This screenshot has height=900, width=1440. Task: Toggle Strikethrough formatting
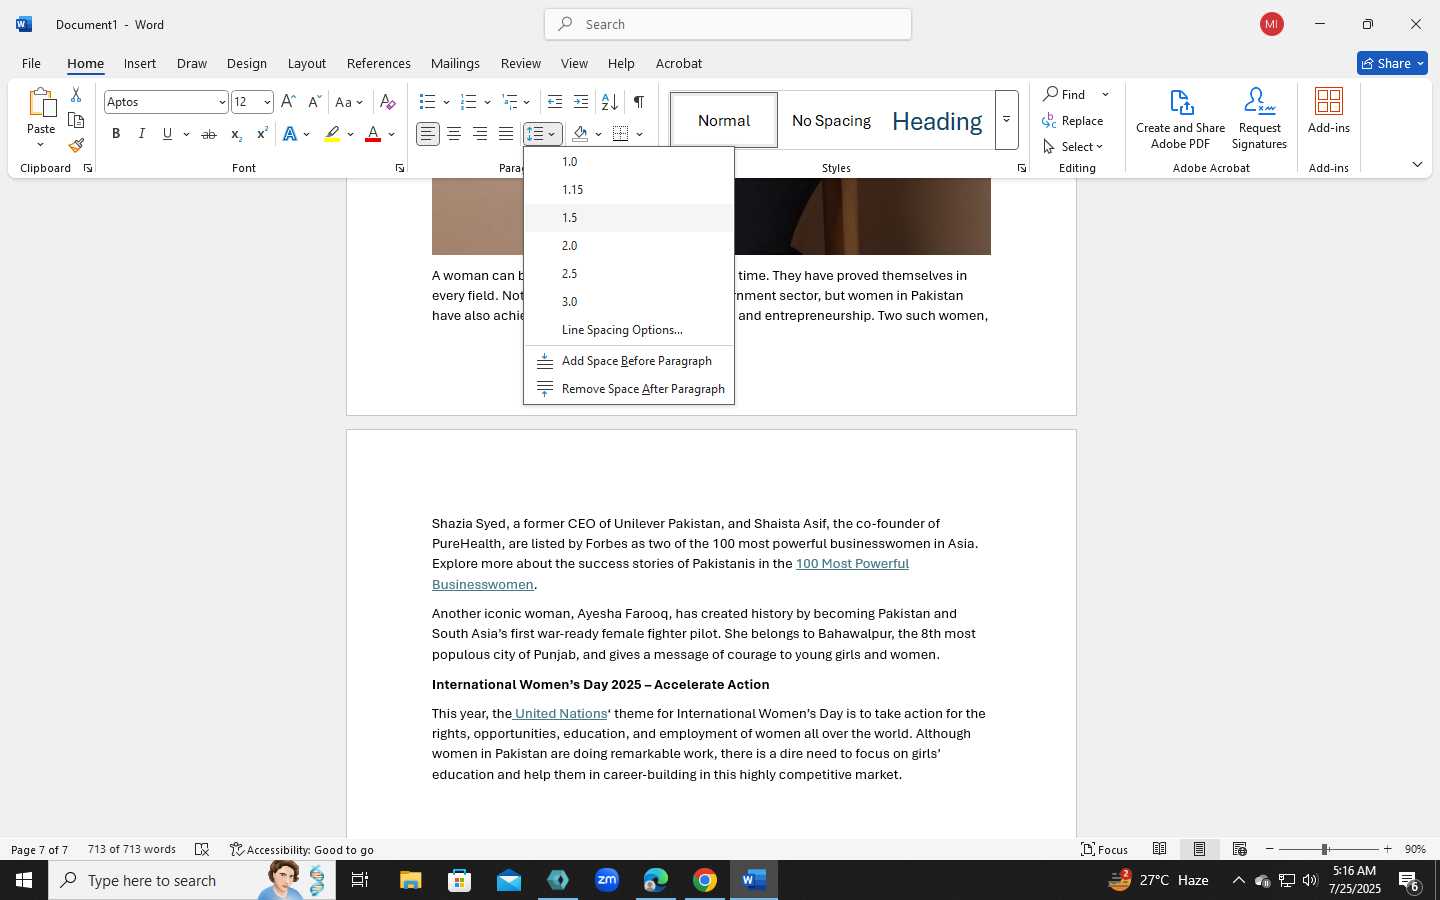pos(208,134)
